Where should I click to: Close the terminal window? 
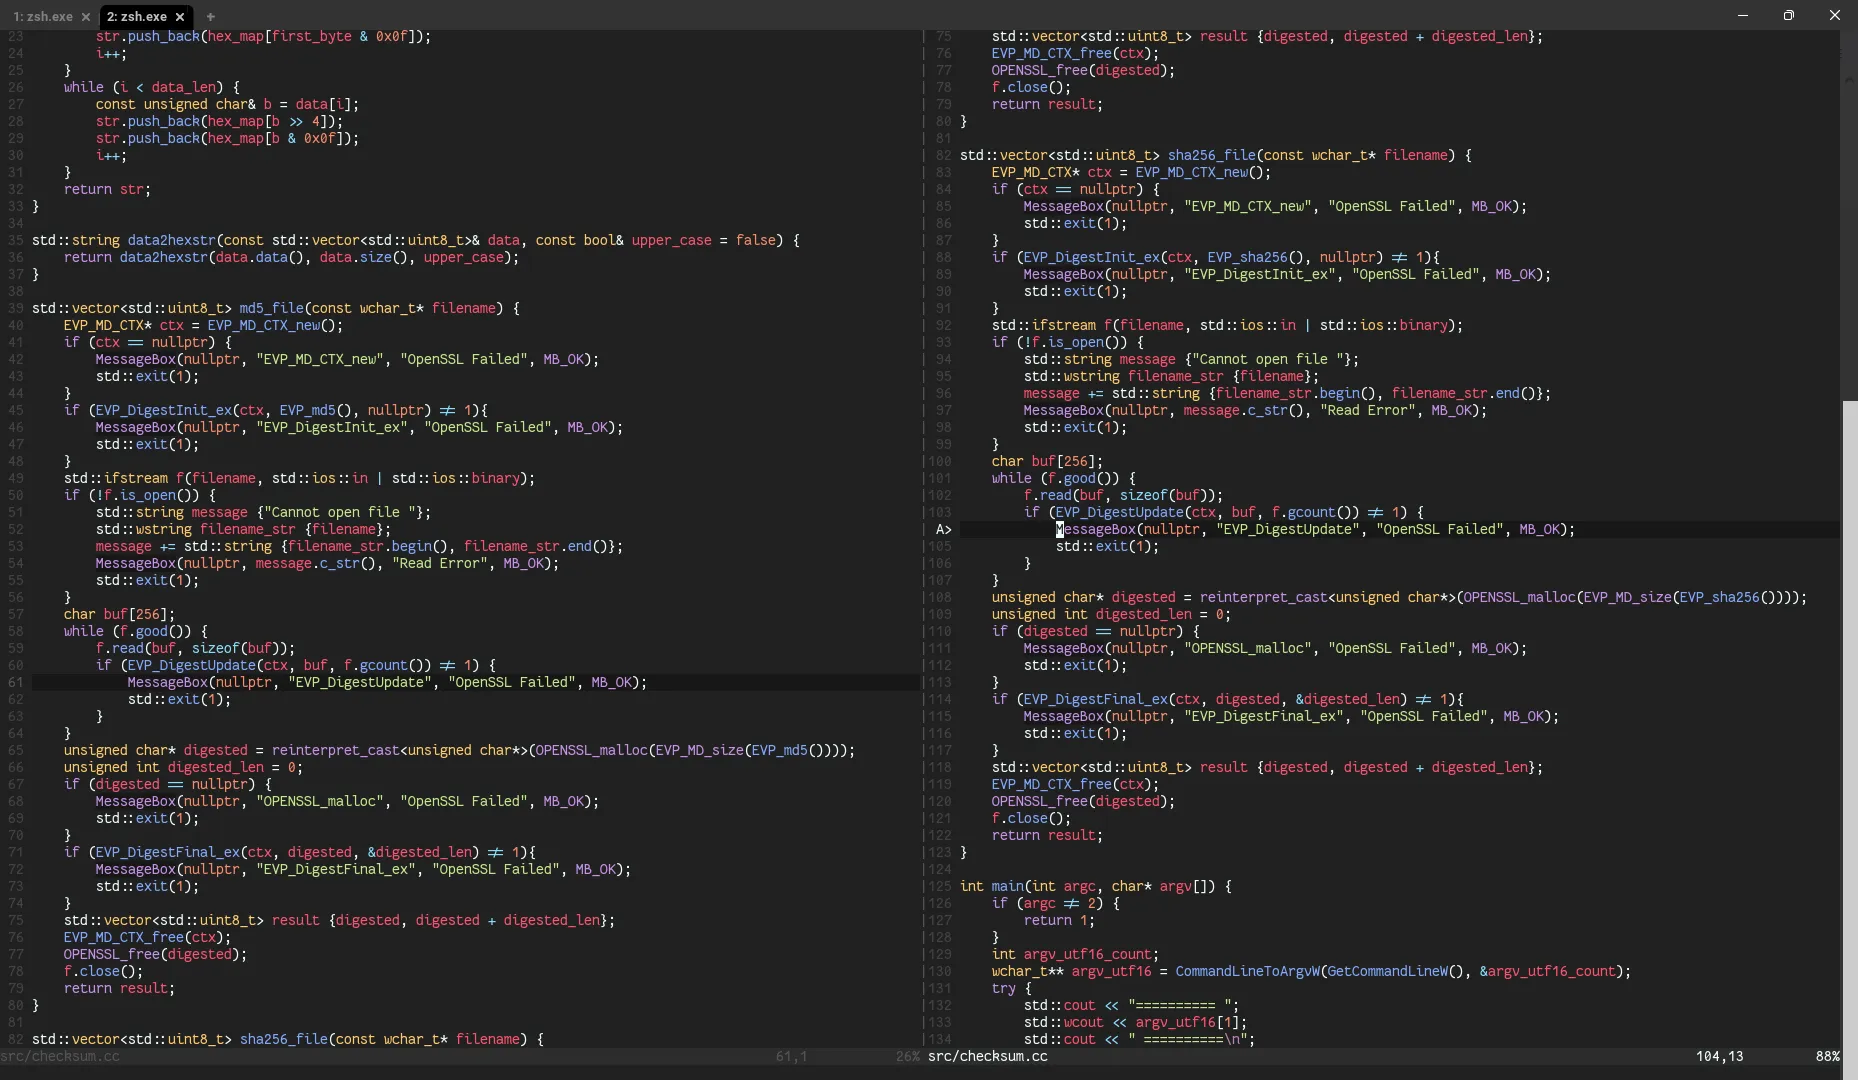(1834, 15)
